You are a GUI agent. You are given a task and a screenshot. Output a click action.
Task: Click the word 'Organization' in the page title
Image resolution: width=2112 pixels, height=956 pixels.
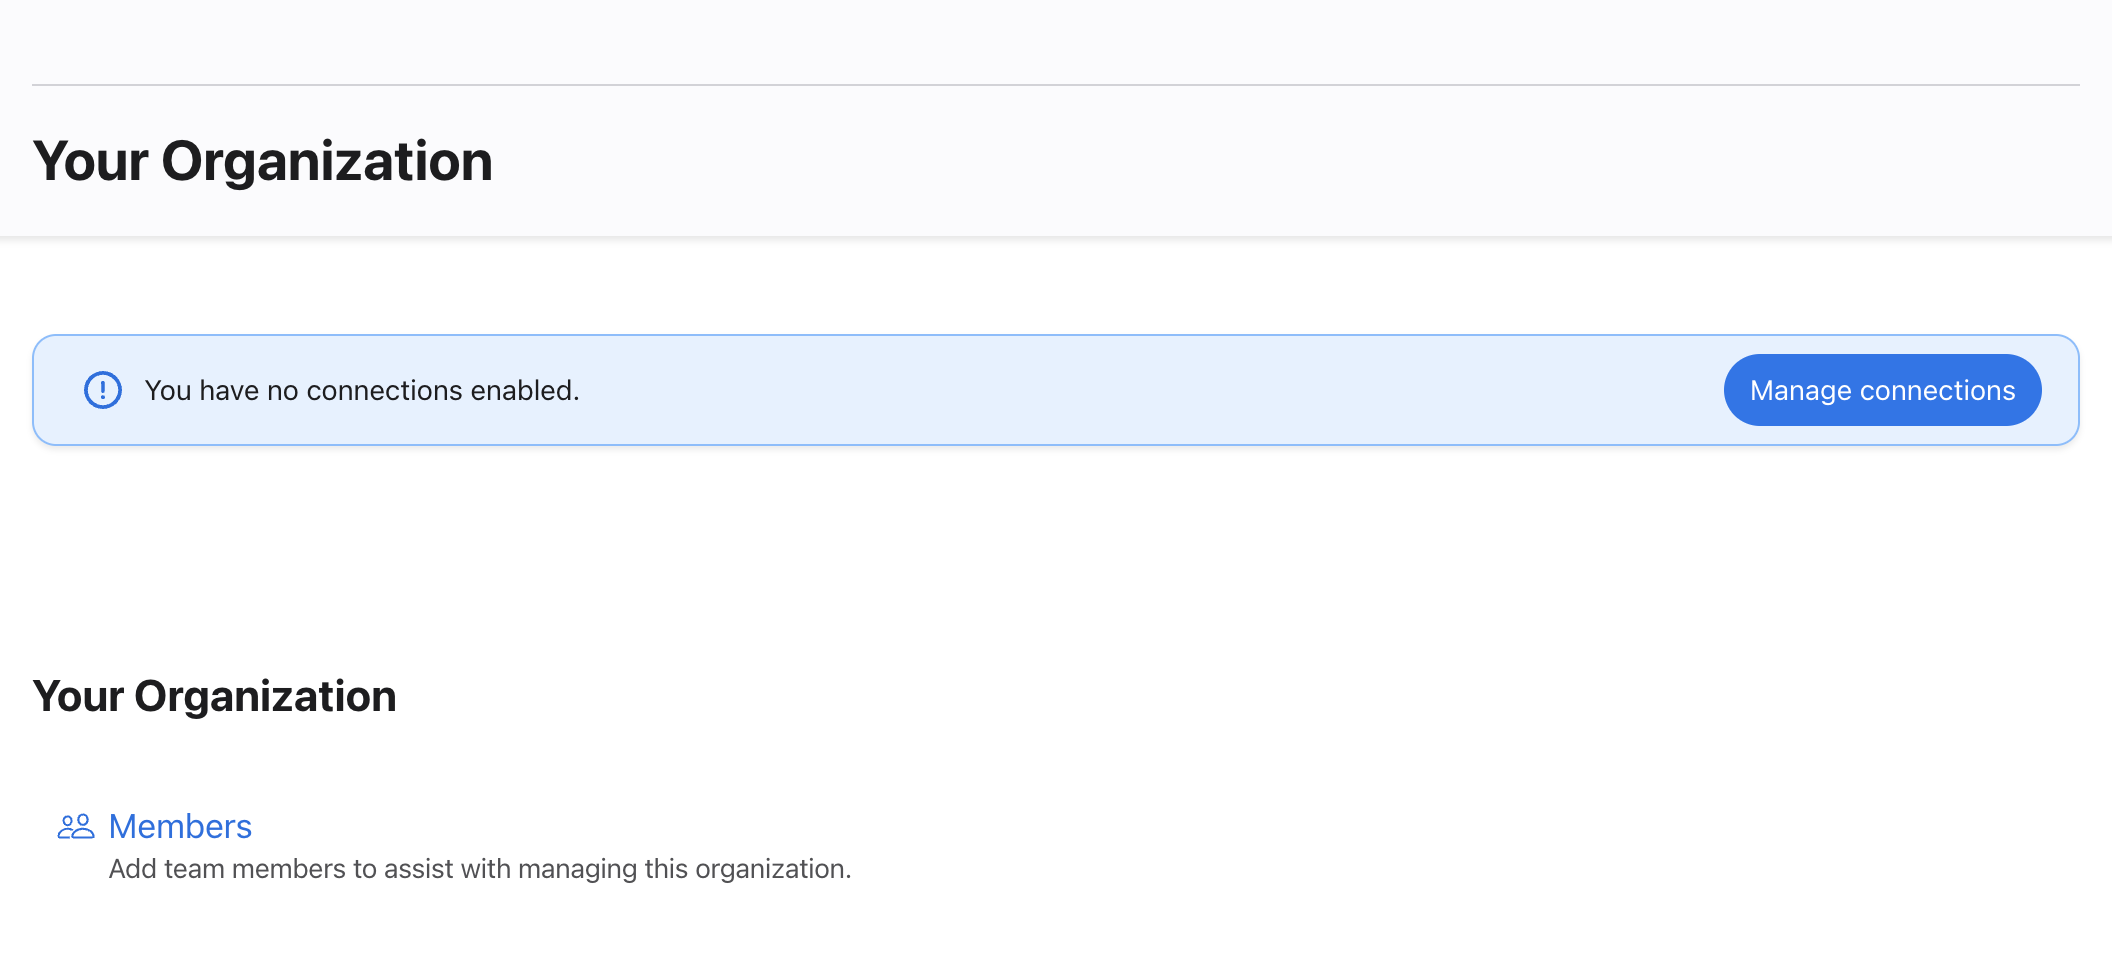click(327, 161)
